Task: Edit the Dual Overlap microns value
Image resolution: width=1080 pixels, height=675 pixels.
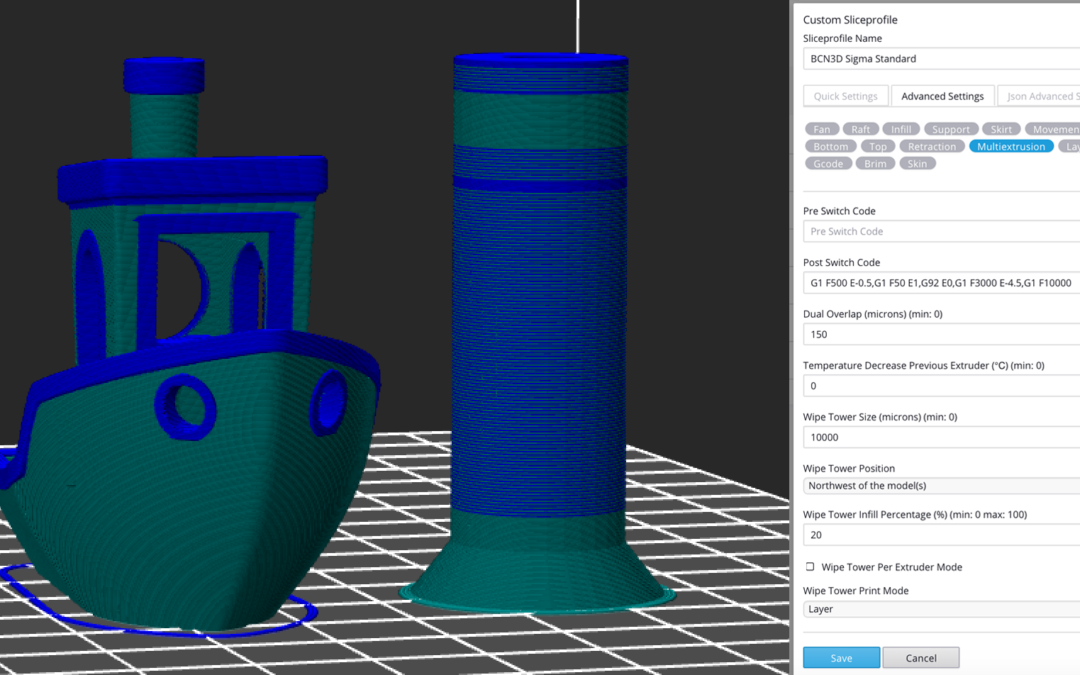Action: (x=942, y=334)
